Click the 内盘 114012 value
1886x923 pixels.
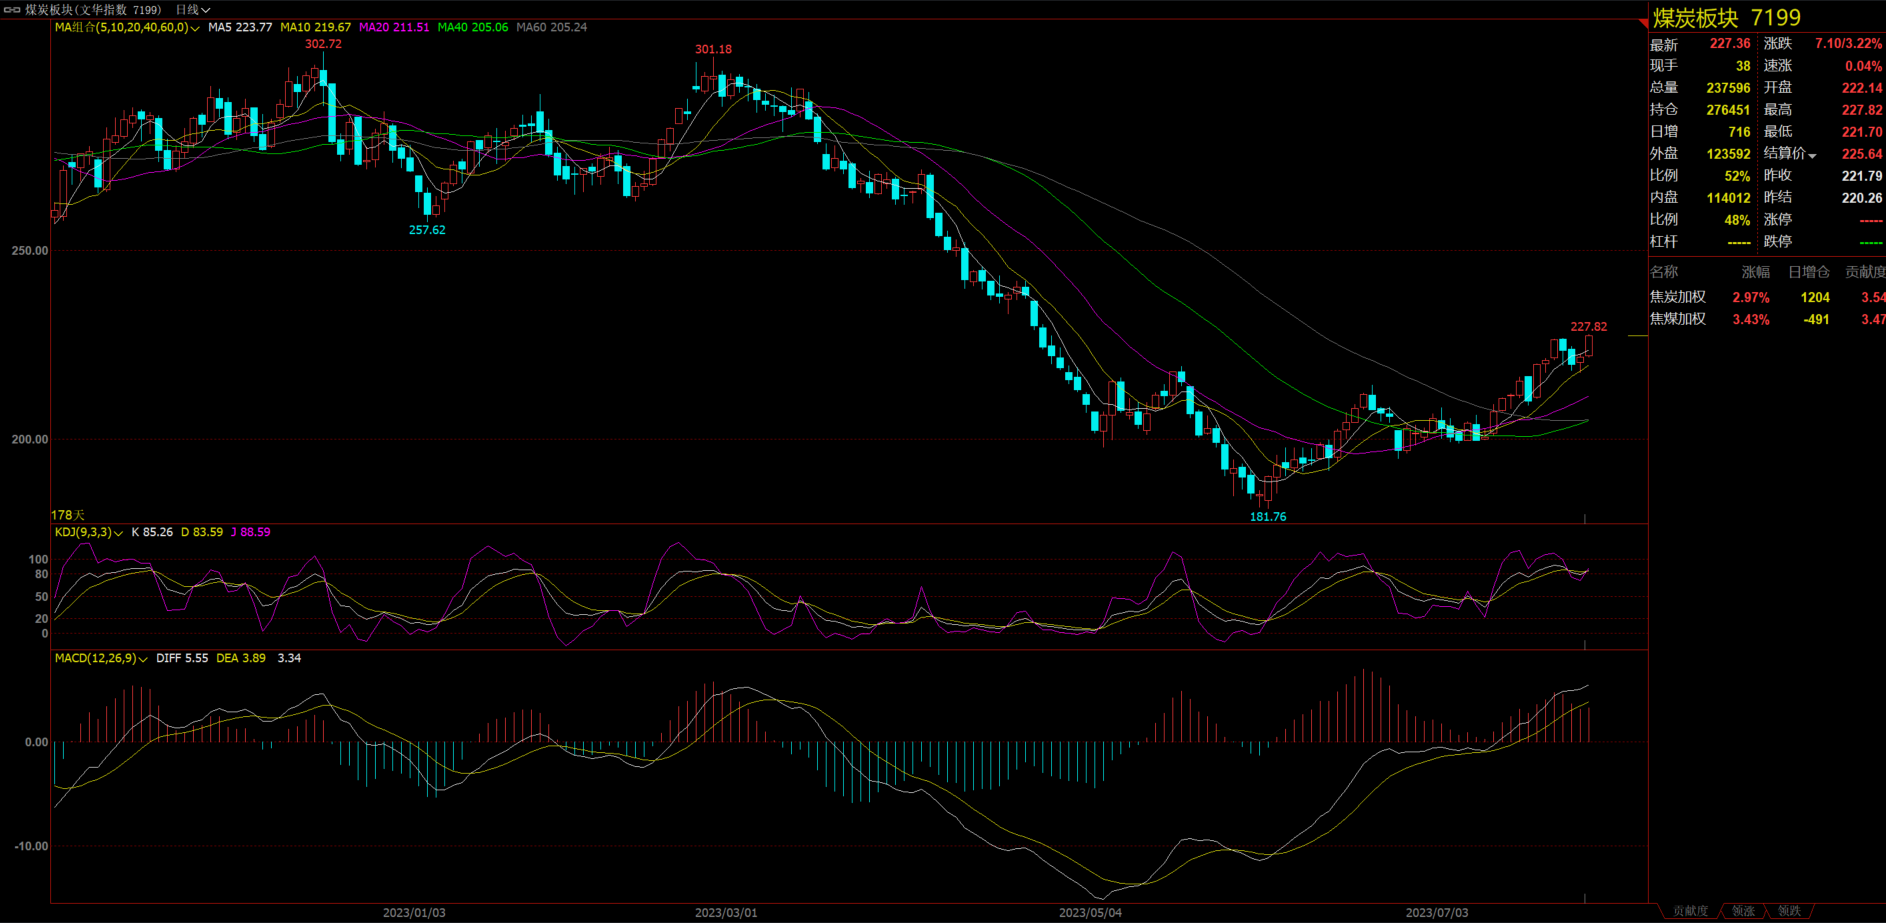(x=1728, y=198)
